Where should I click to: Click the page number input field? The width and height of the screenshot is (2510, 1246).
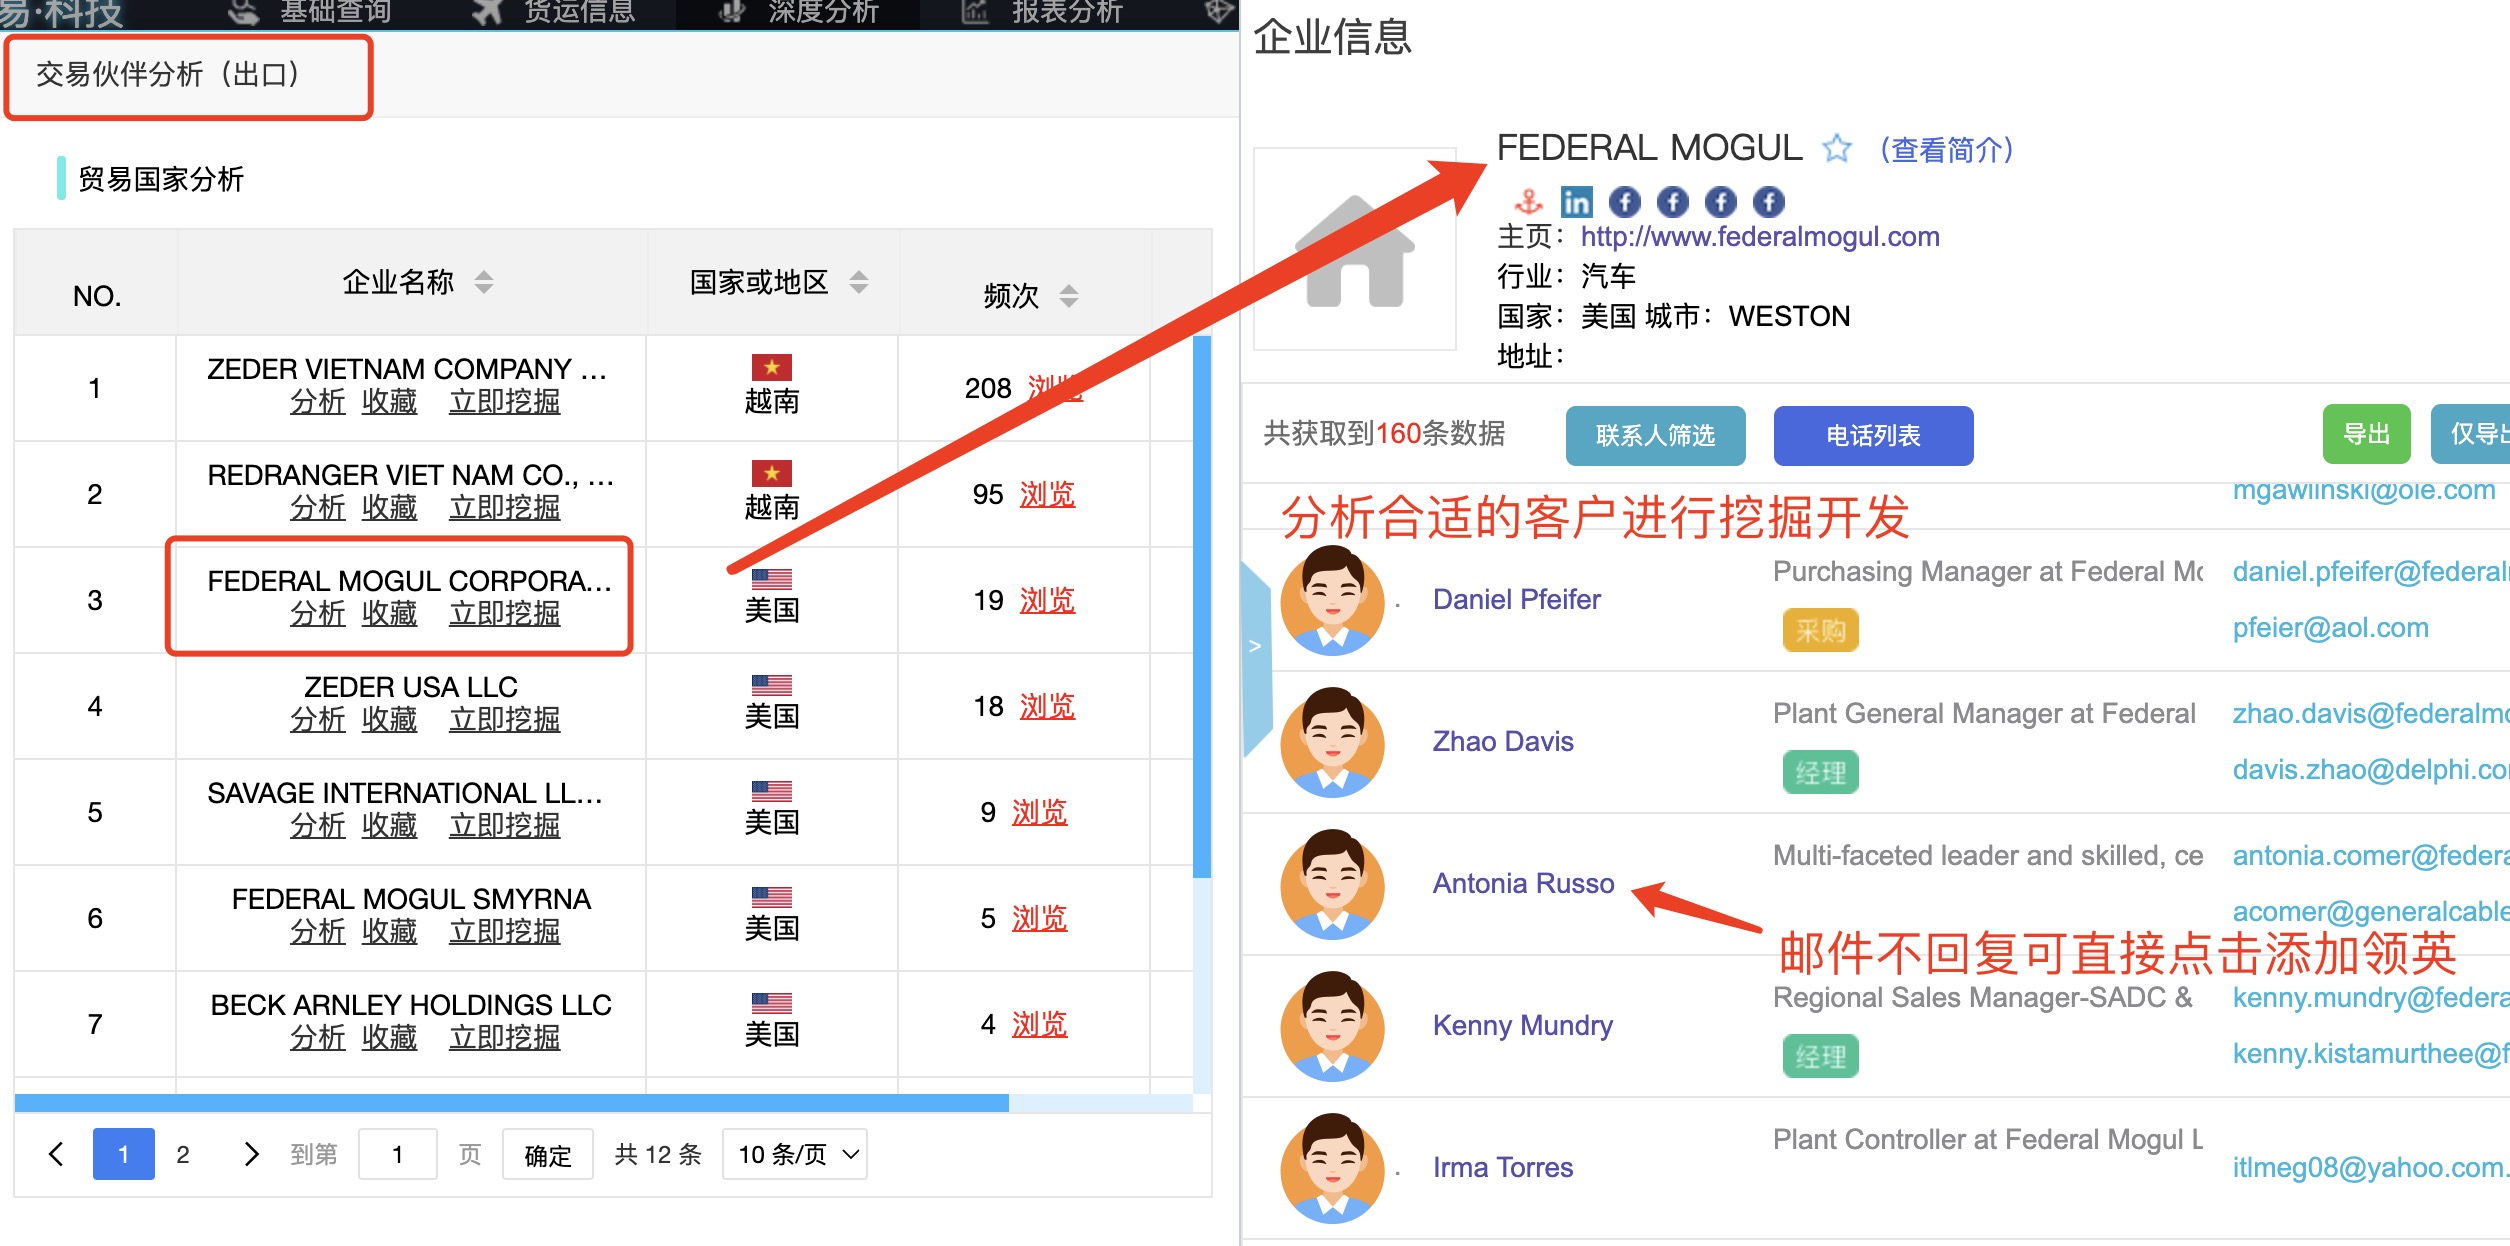point(397,1154)
